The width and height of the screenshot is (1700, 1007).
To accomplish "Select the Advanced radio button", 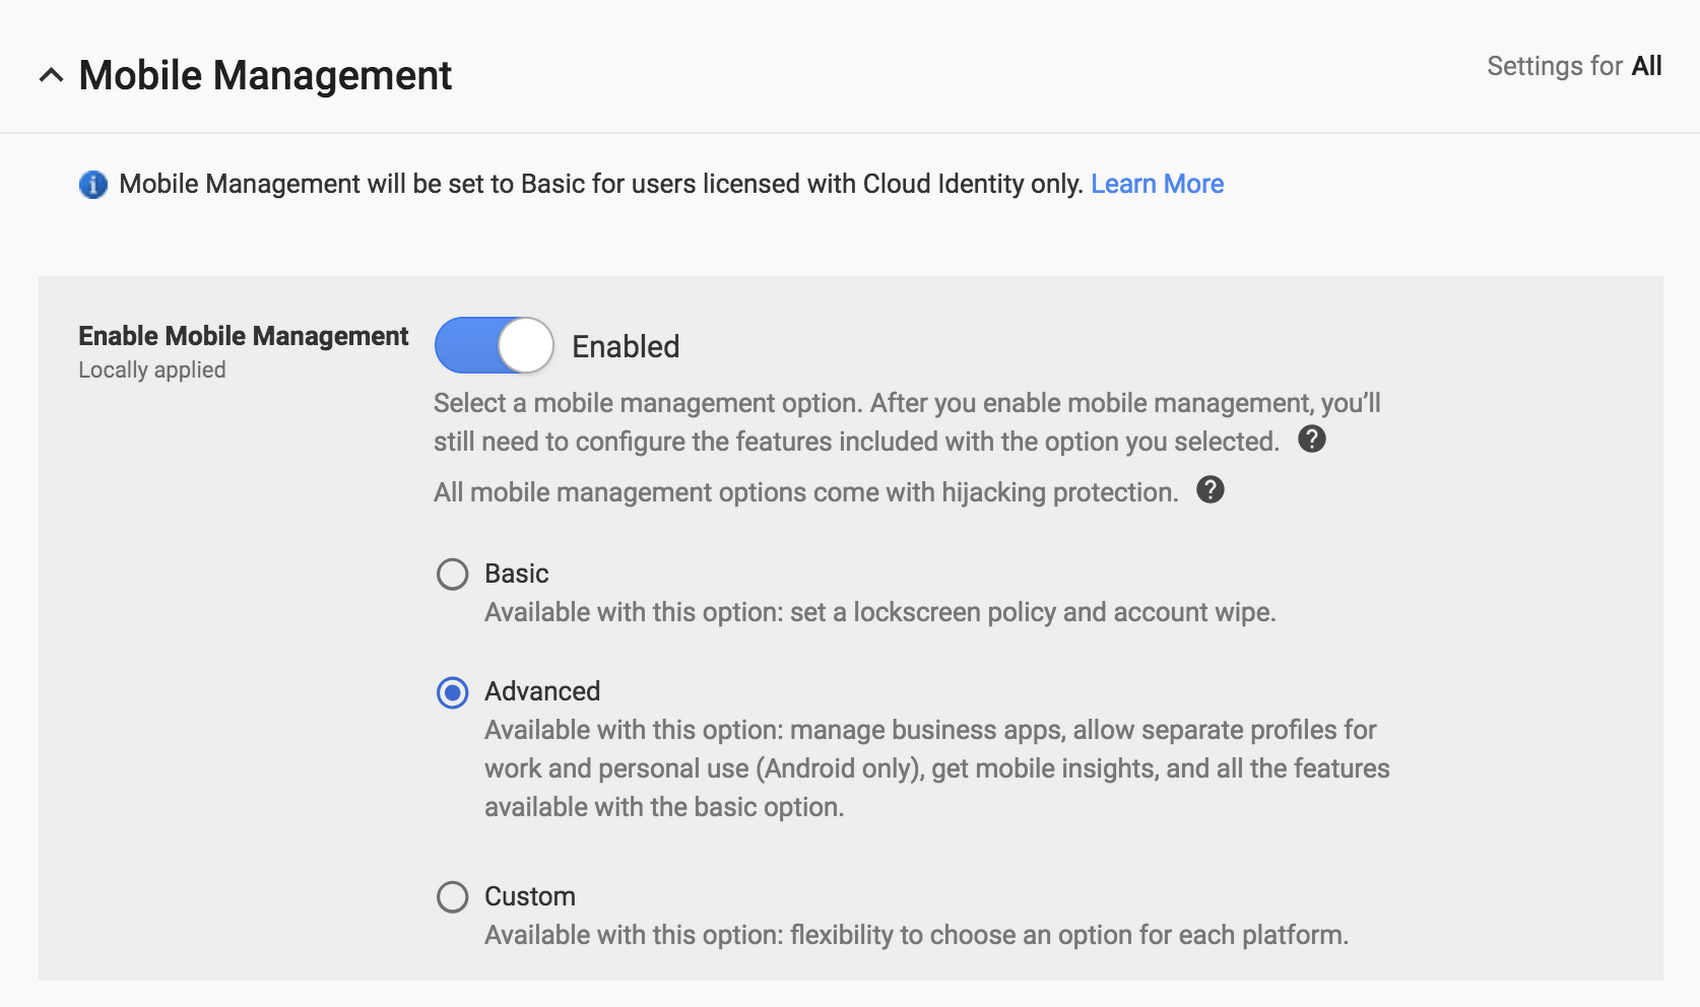I will click(452, 692).
